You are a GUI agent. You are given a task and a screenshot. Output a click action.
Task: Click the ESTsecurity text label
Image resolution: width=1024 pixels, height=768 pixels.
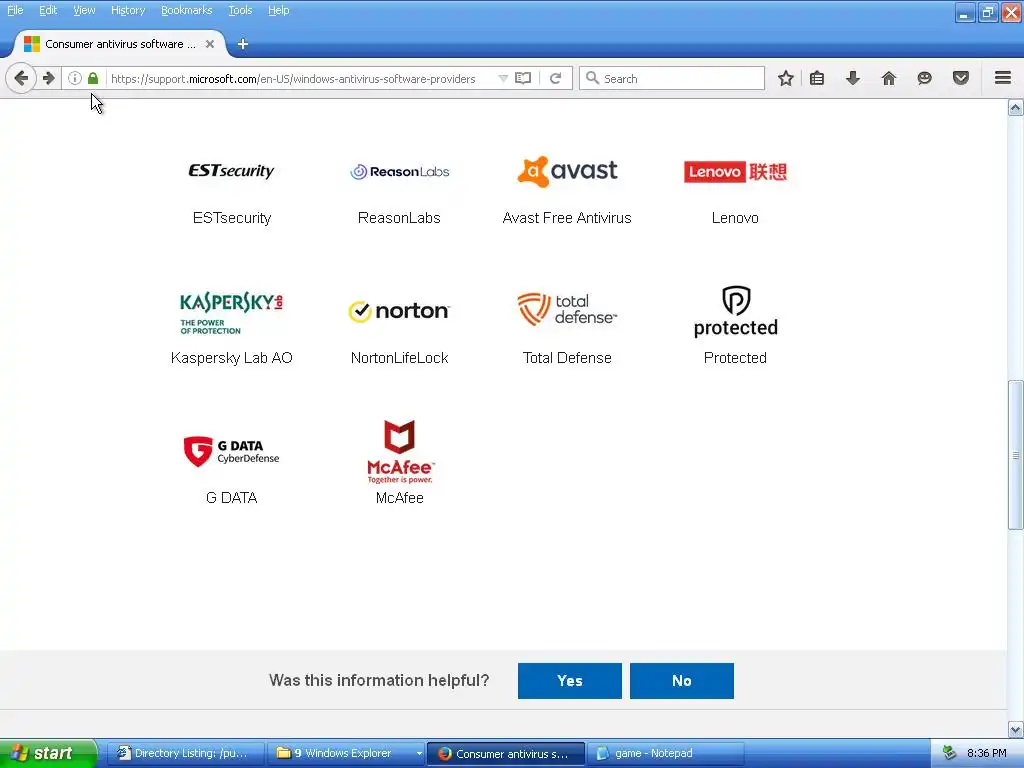point(232,218)
